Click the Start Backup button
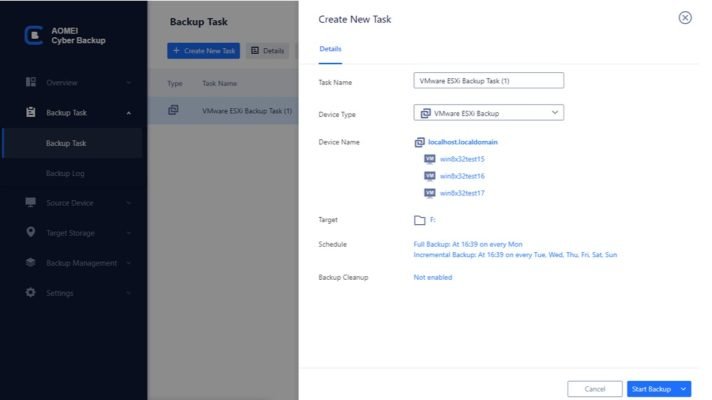The image size is (712, 400). pyautogui.click(x=652, y=389)
